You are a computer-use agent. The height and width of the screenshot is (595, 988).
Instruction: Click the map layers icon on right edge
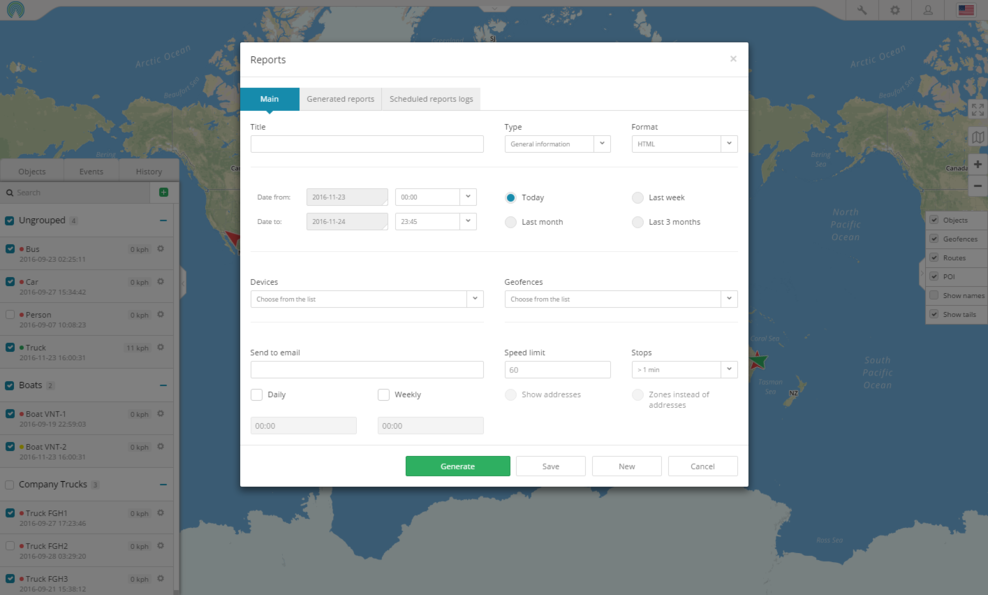pyautogui.click(x=977, y=137)
